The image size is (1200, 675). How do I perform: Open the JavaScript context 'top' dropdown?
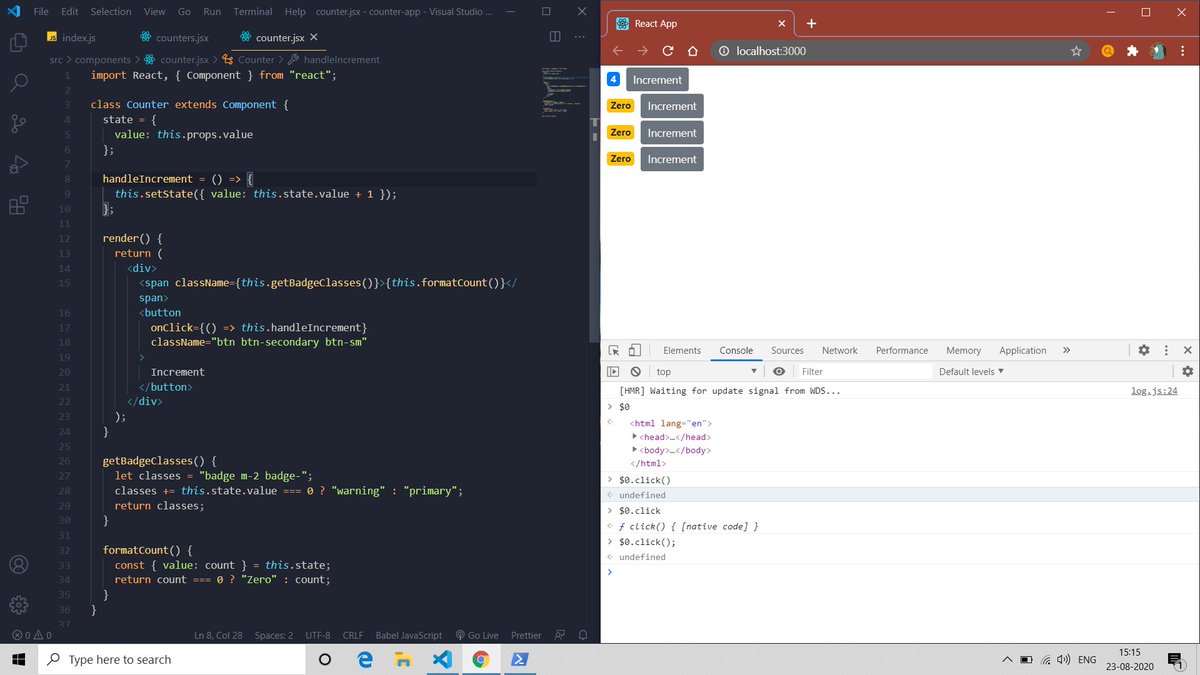[707, 371]
